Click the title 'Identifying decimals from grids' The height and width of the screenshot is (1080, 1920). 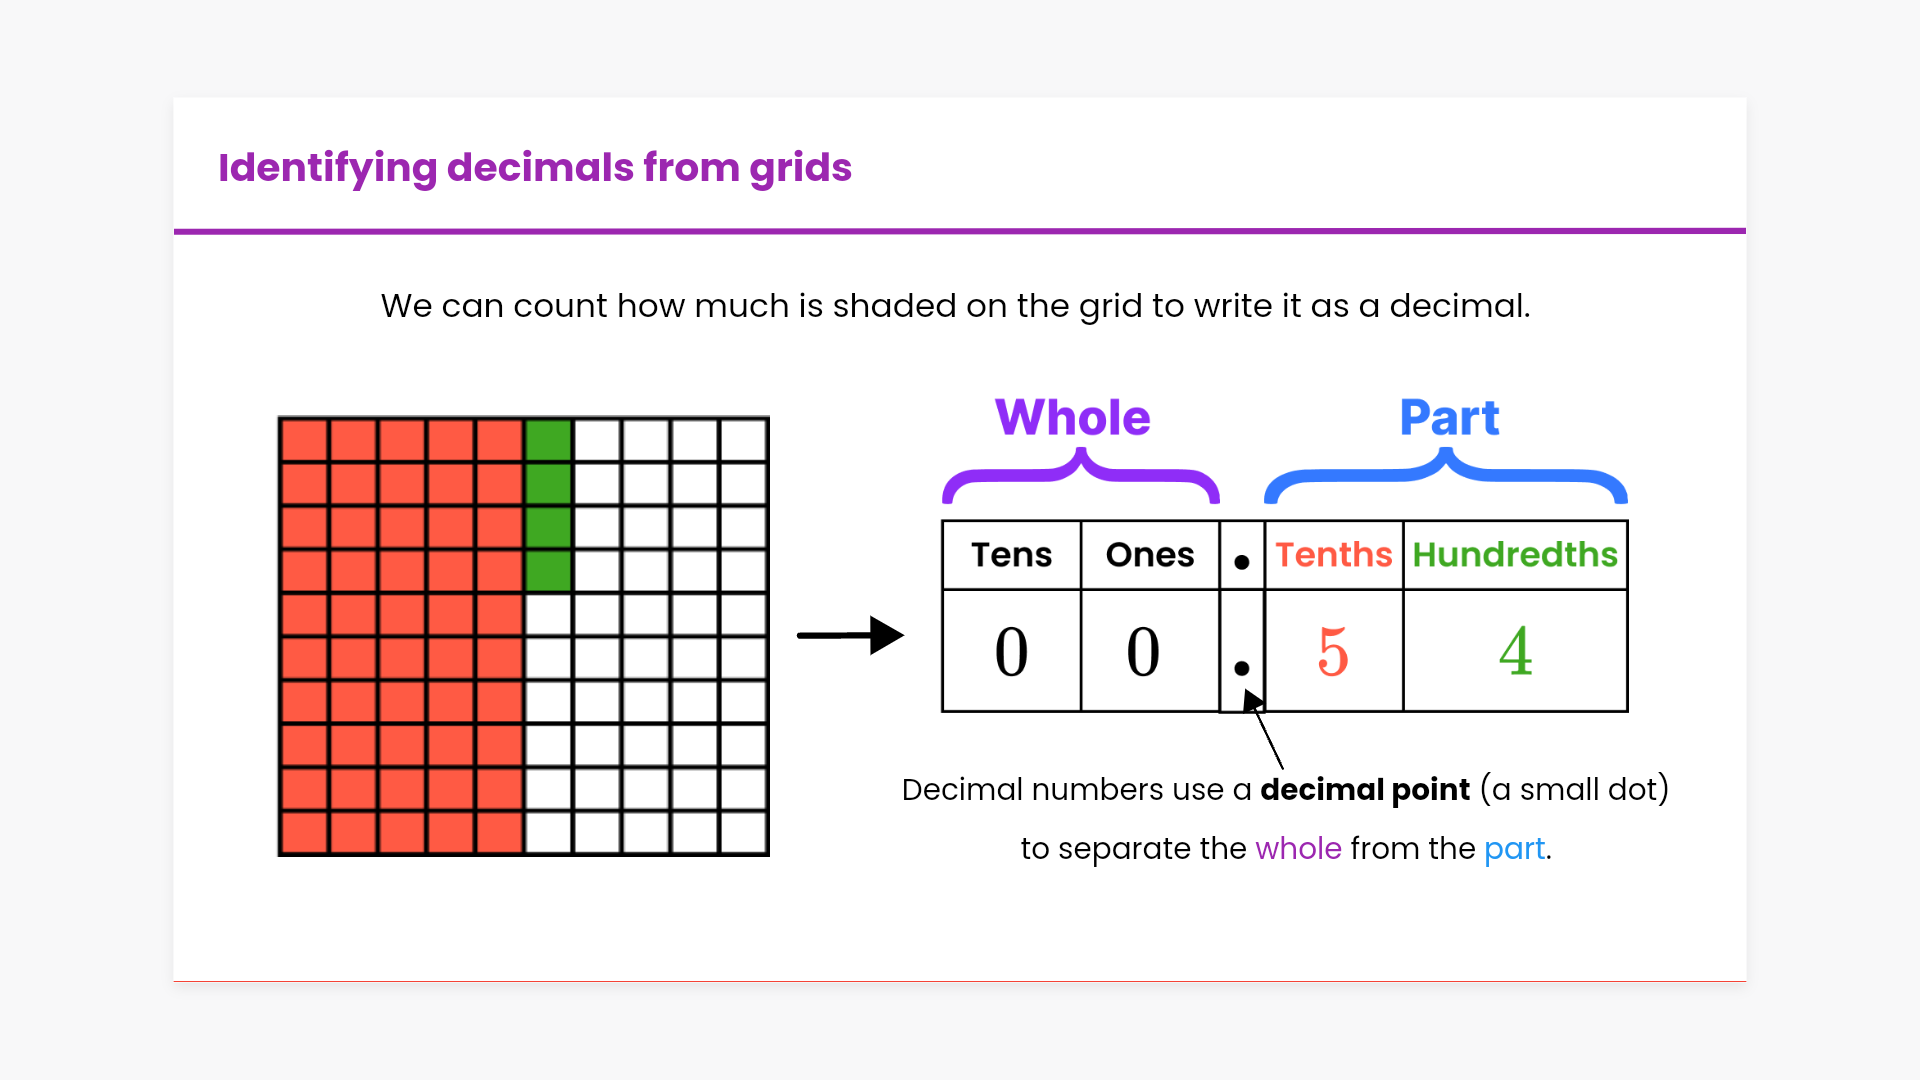click(x=534, y=168)
